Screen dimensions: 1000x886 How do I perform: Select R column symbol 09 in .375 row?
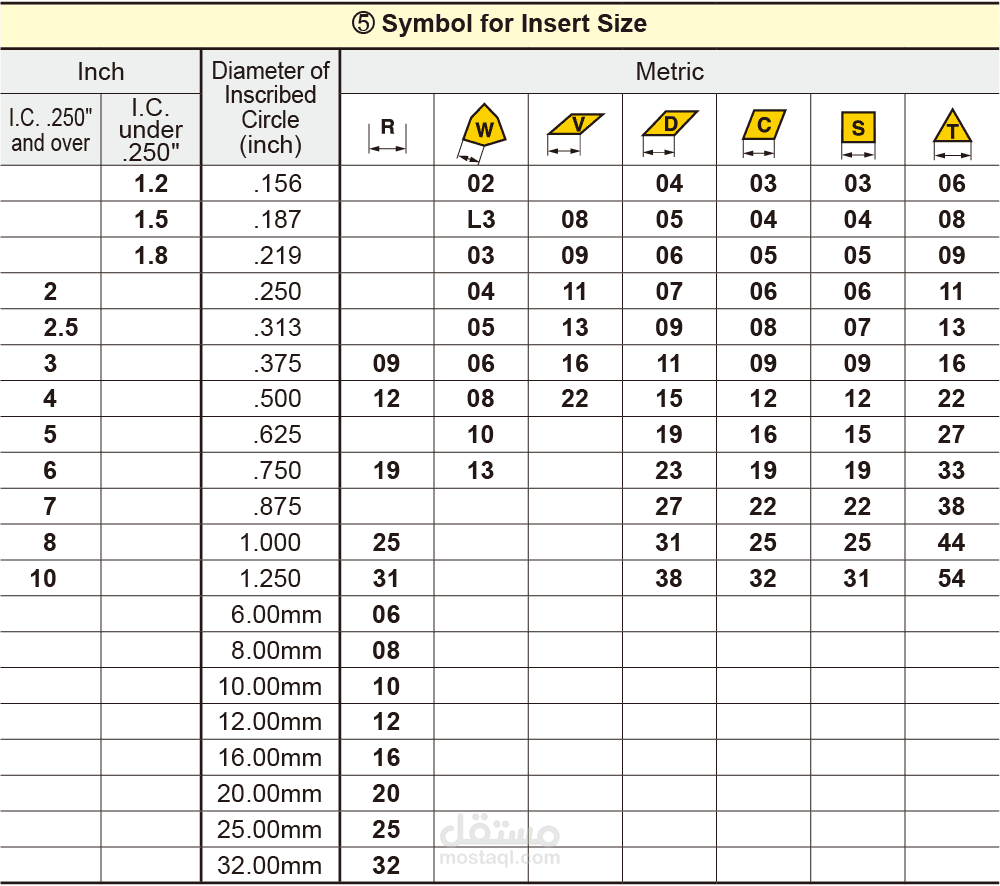tap(386, 364)
